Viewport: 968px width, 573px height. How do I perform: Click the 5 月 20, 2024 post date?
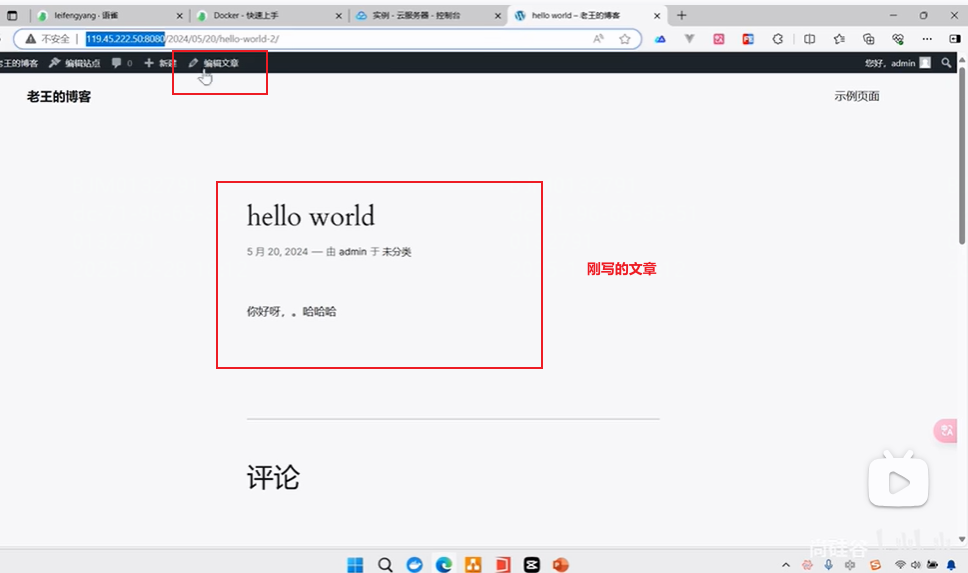(x=277, y=251)
